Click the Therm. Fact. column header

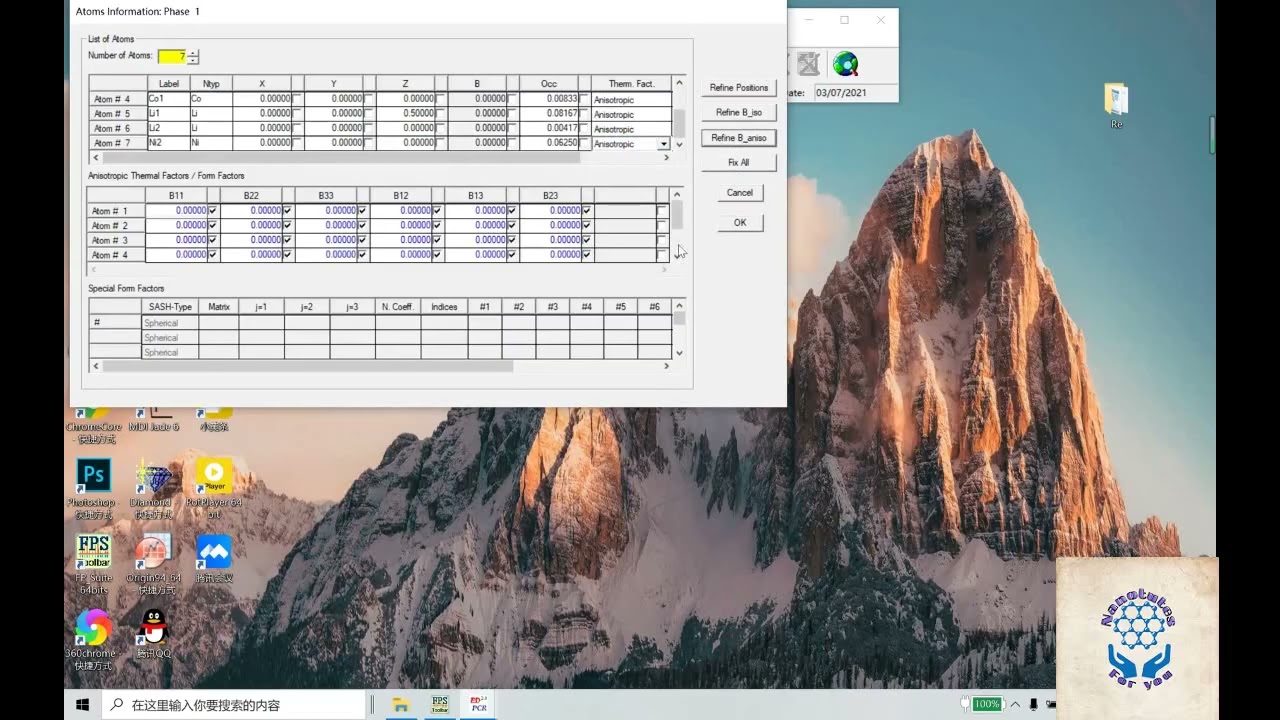tap(631, 84)
